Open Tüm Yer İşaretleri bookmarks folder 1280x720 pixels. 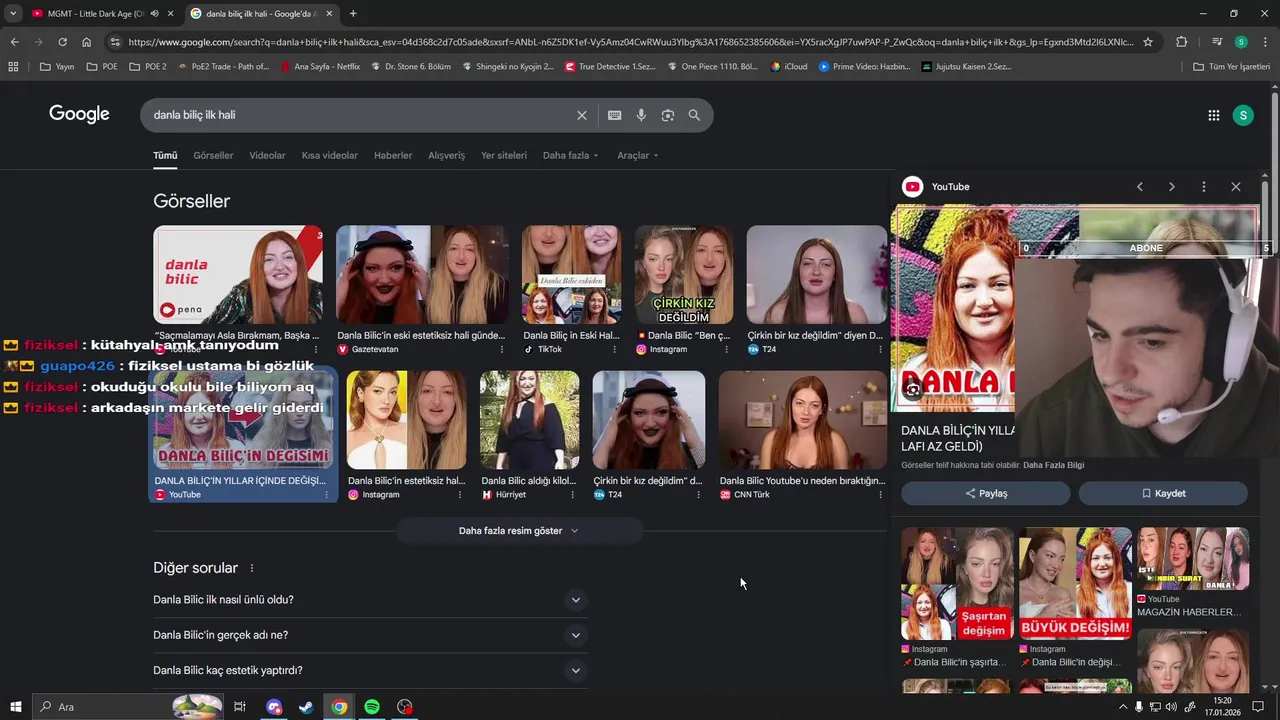(1232, 67)
